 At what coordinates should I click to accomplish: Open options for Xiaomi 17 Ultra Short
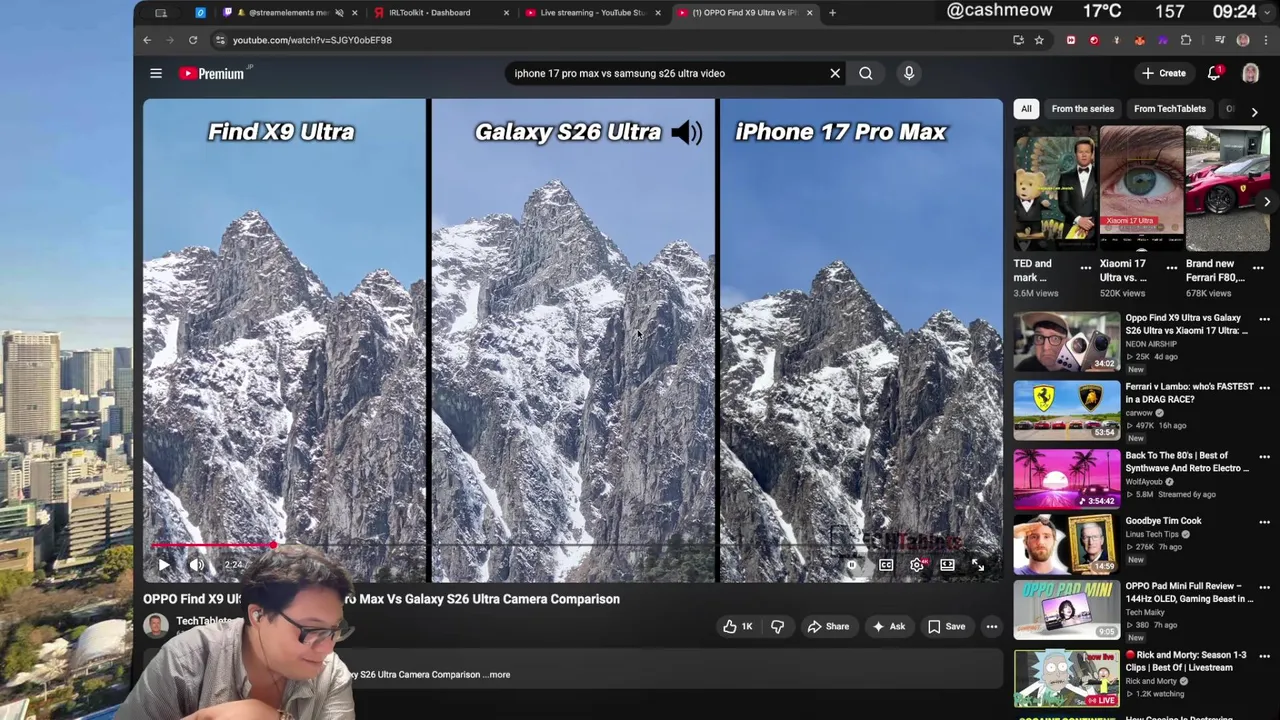pos(1172,268)
